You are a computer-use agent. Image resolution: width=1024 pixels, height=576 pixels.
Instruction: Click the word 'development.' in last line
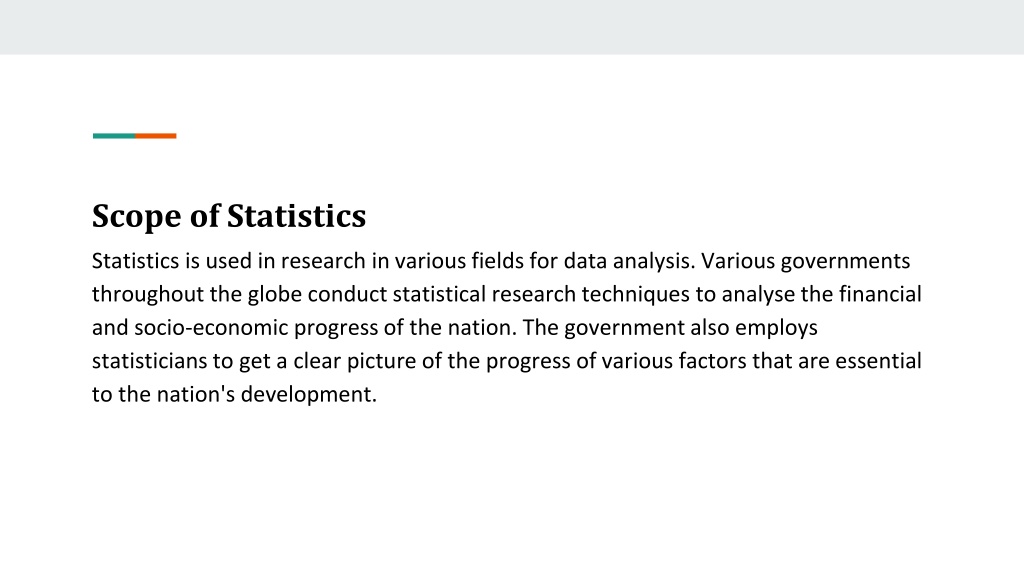point(308,395)
